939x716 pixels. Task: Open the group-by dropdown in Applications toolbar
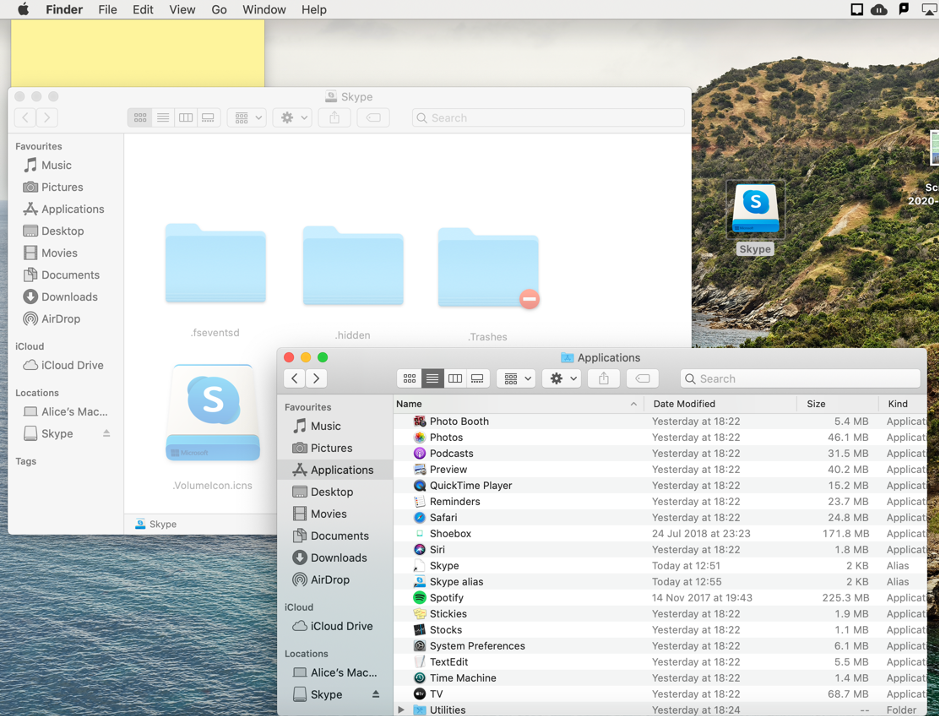click(x=517, y=379)
